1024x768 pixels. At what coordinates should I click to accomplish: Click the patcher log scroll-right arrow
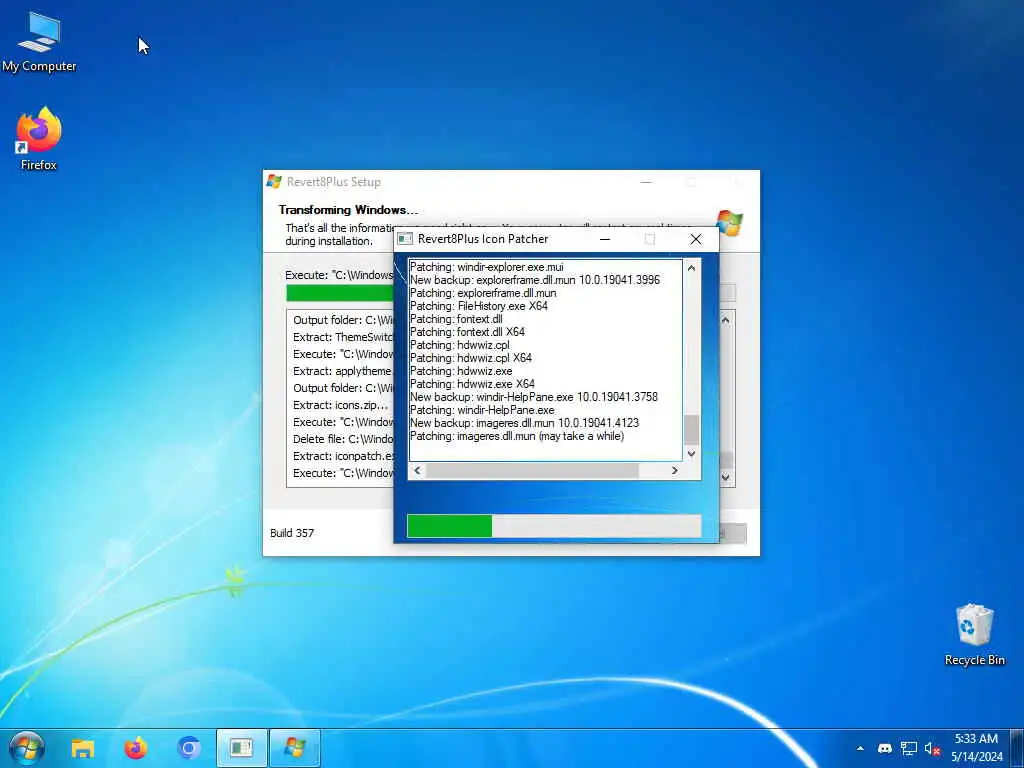point(675,470)
